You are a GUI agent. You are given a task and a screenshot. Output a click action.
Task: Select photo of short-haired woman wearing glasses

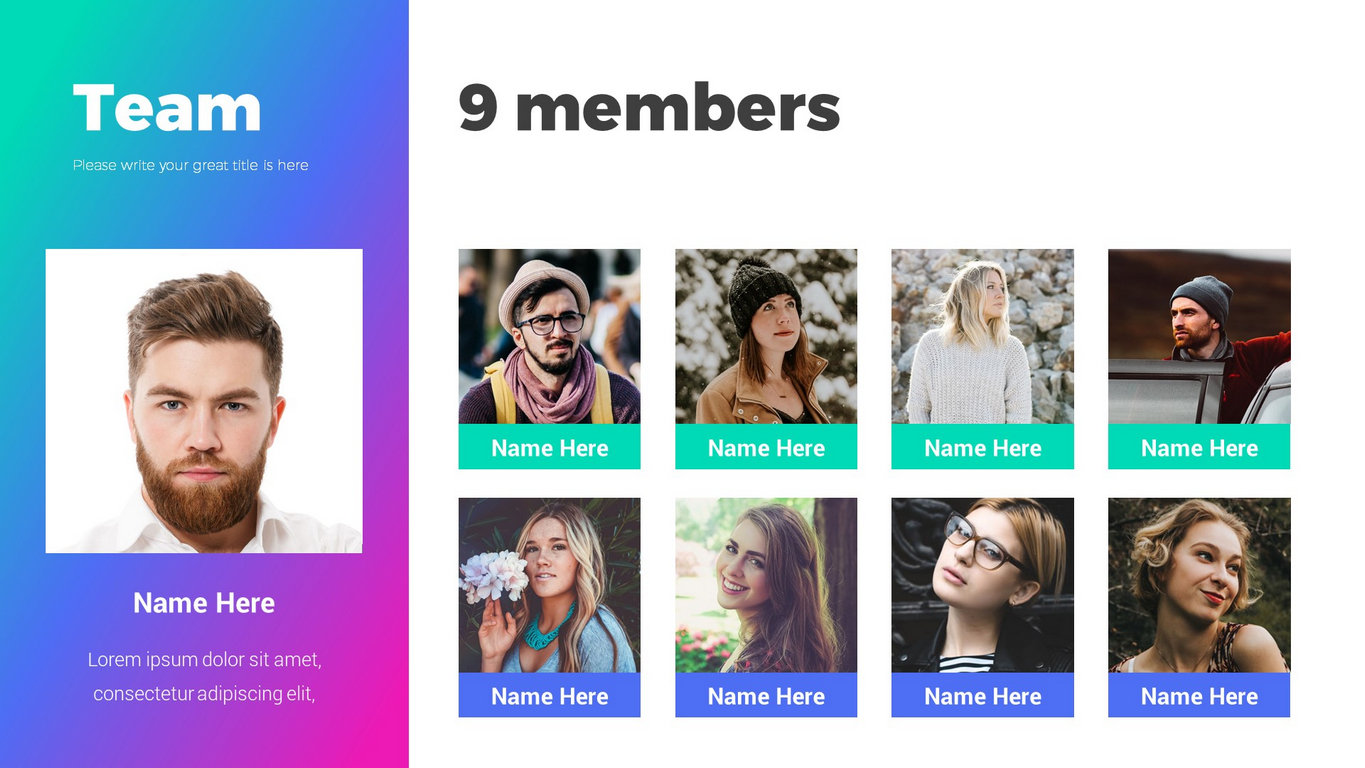click(x=982, y=585)
